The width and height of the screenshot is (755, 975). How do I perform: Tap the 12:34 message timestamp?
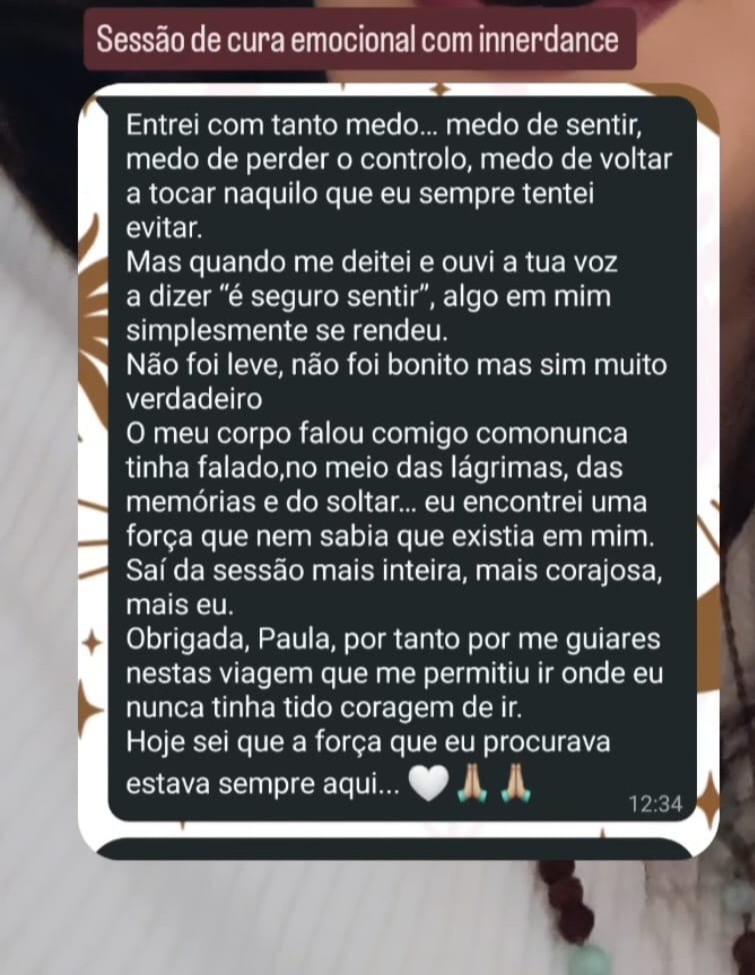(x=655, y=804)
